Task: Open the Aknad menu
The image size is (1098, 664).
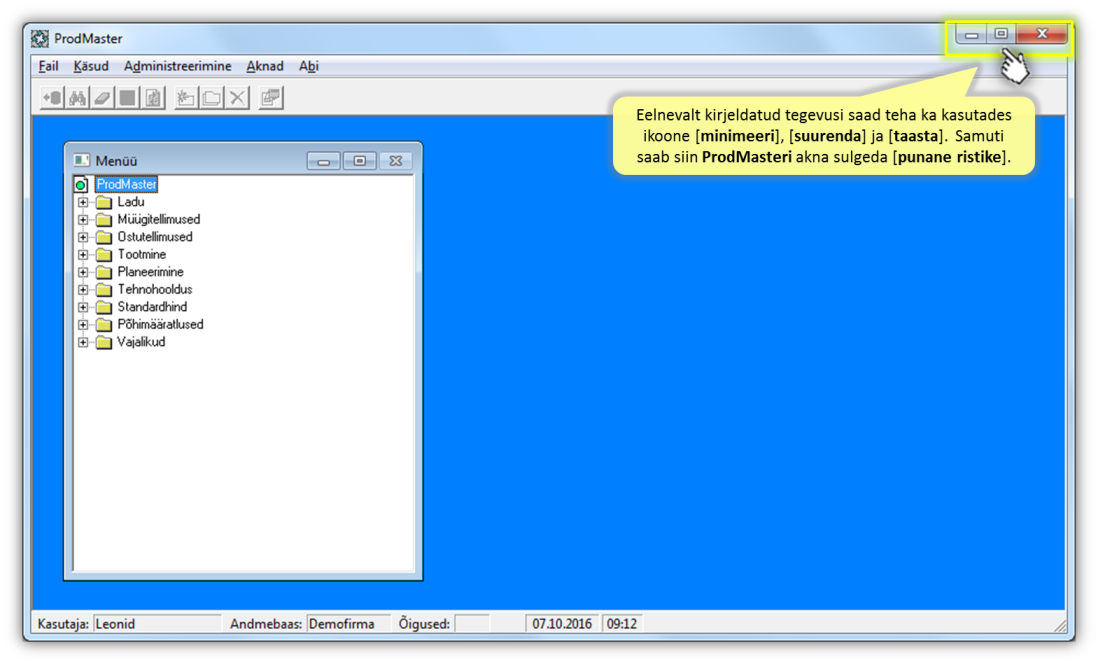Action: (x=265, y=66)
